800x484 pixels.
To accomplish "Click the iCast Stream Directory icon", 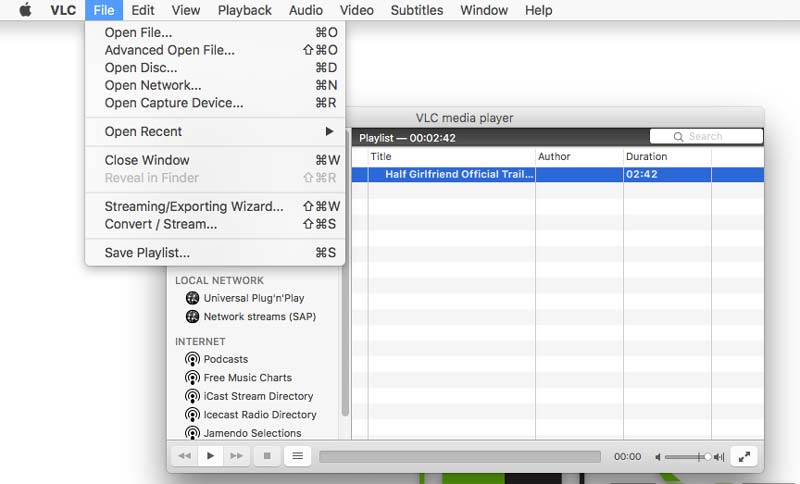I will click(x=192, y=396).
